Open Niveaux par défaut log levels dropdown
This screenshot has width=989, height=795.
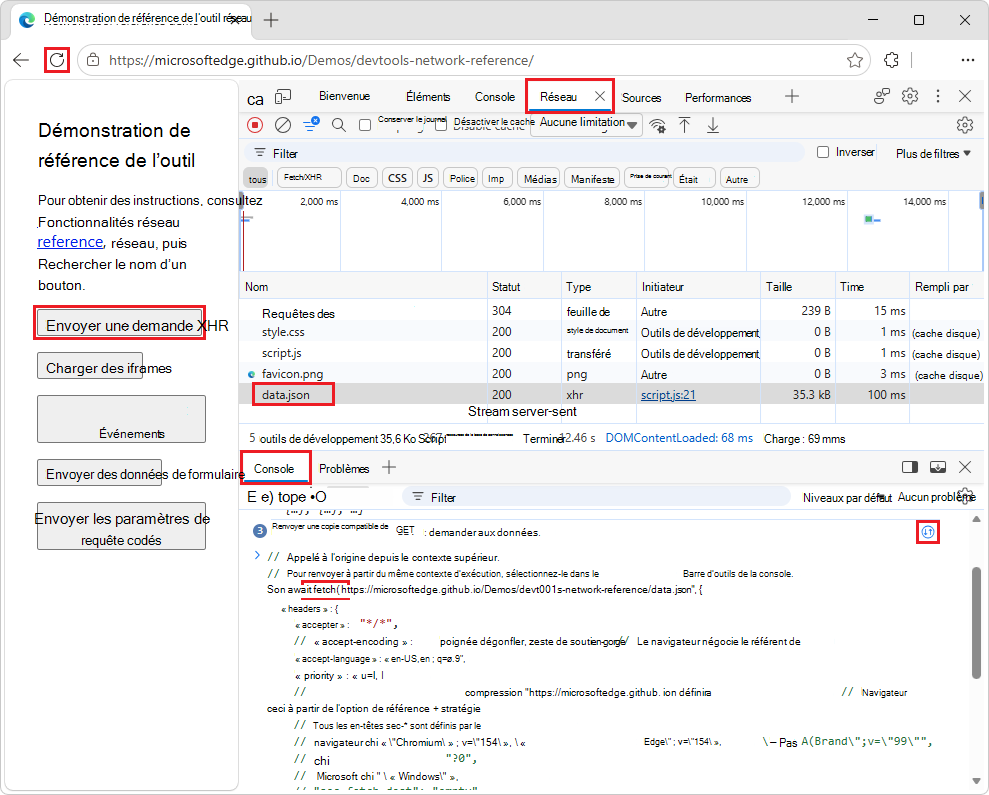[x=846, y=498]
